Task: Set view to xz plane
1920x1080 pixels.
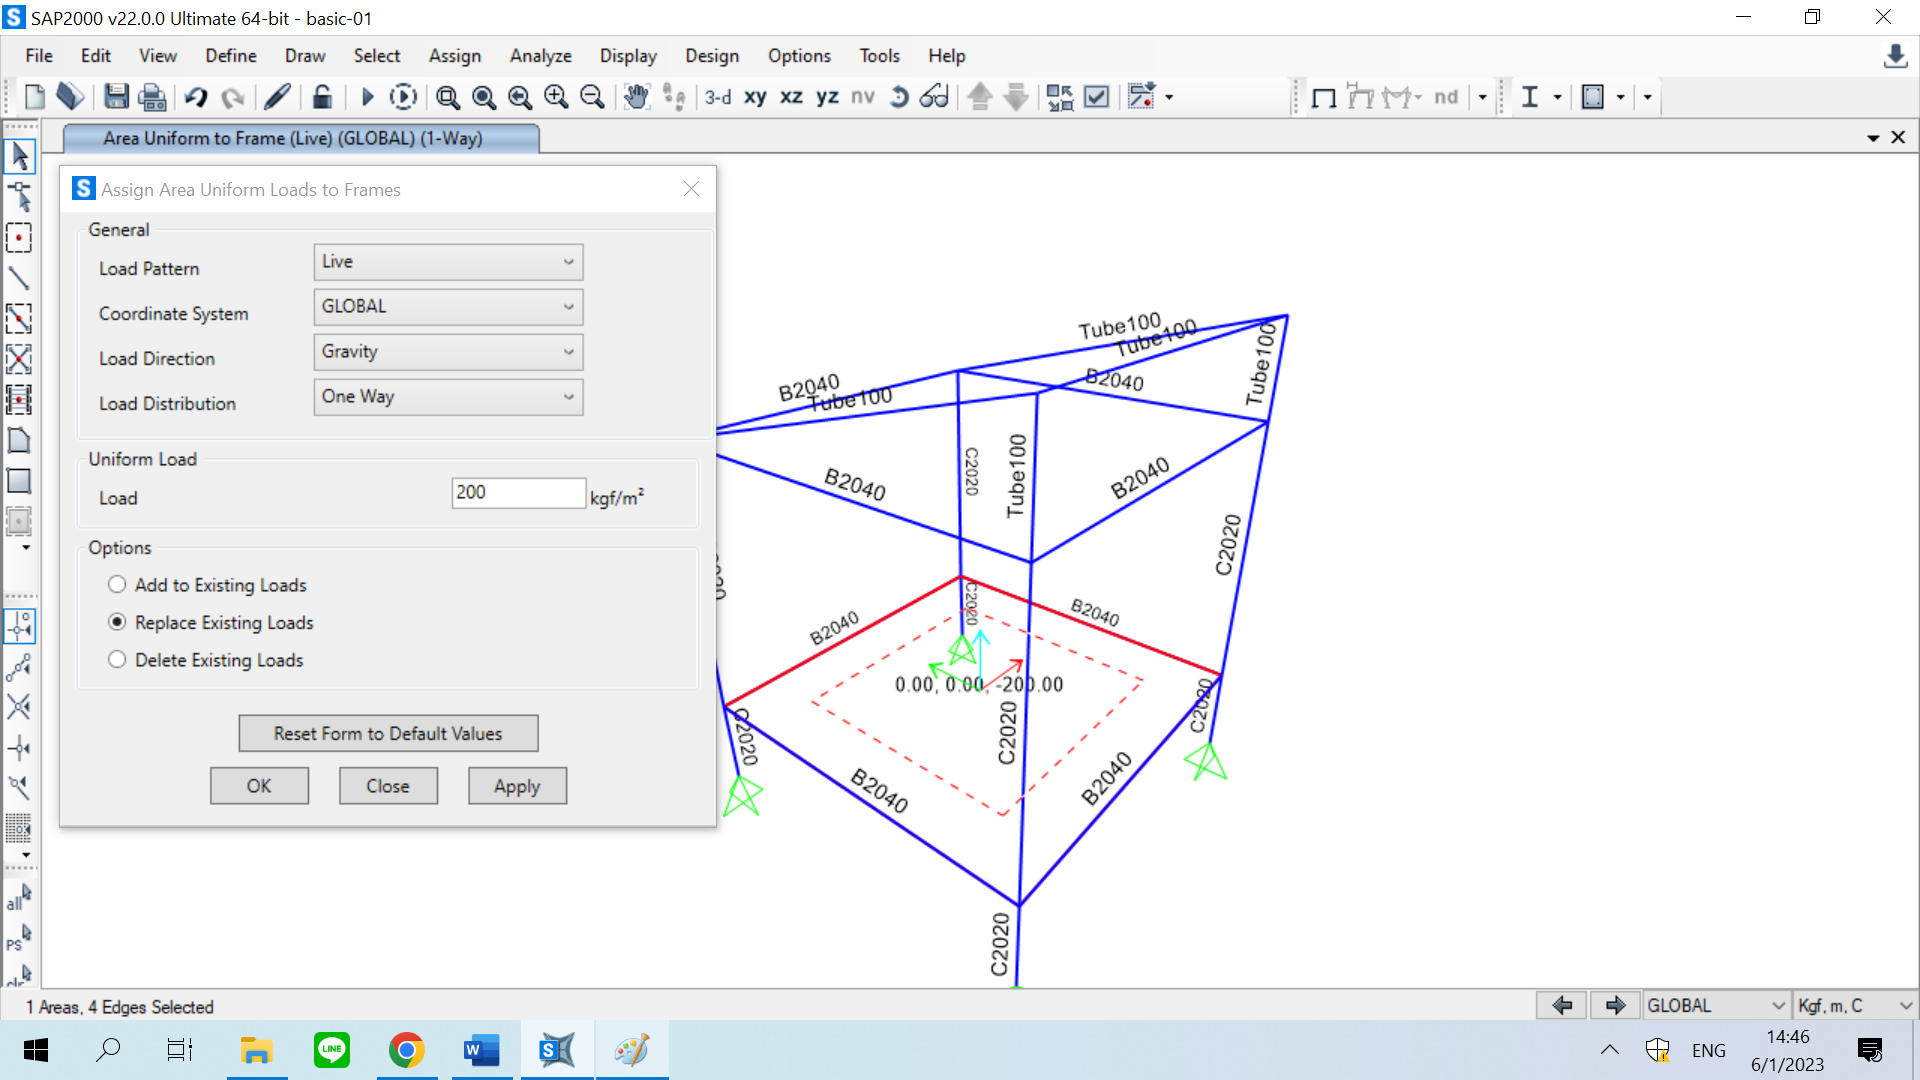Action: click(791, 97)
